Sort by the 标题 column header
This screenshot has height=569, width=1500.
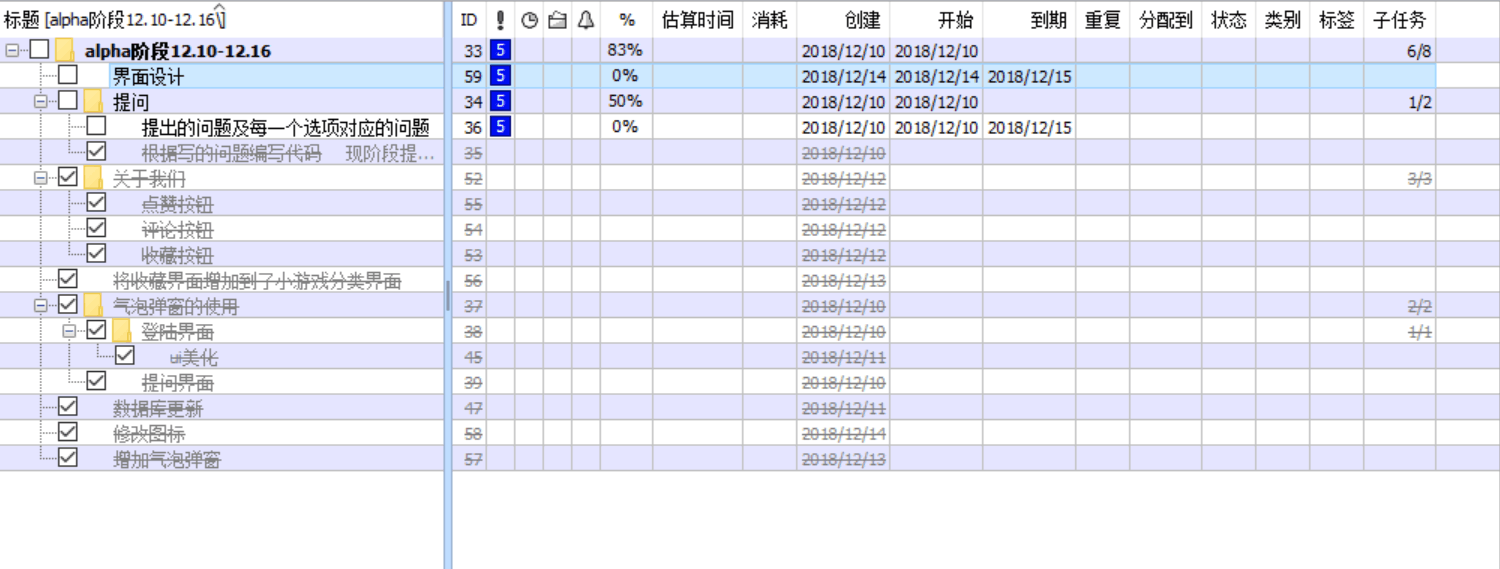coord(222,20)
